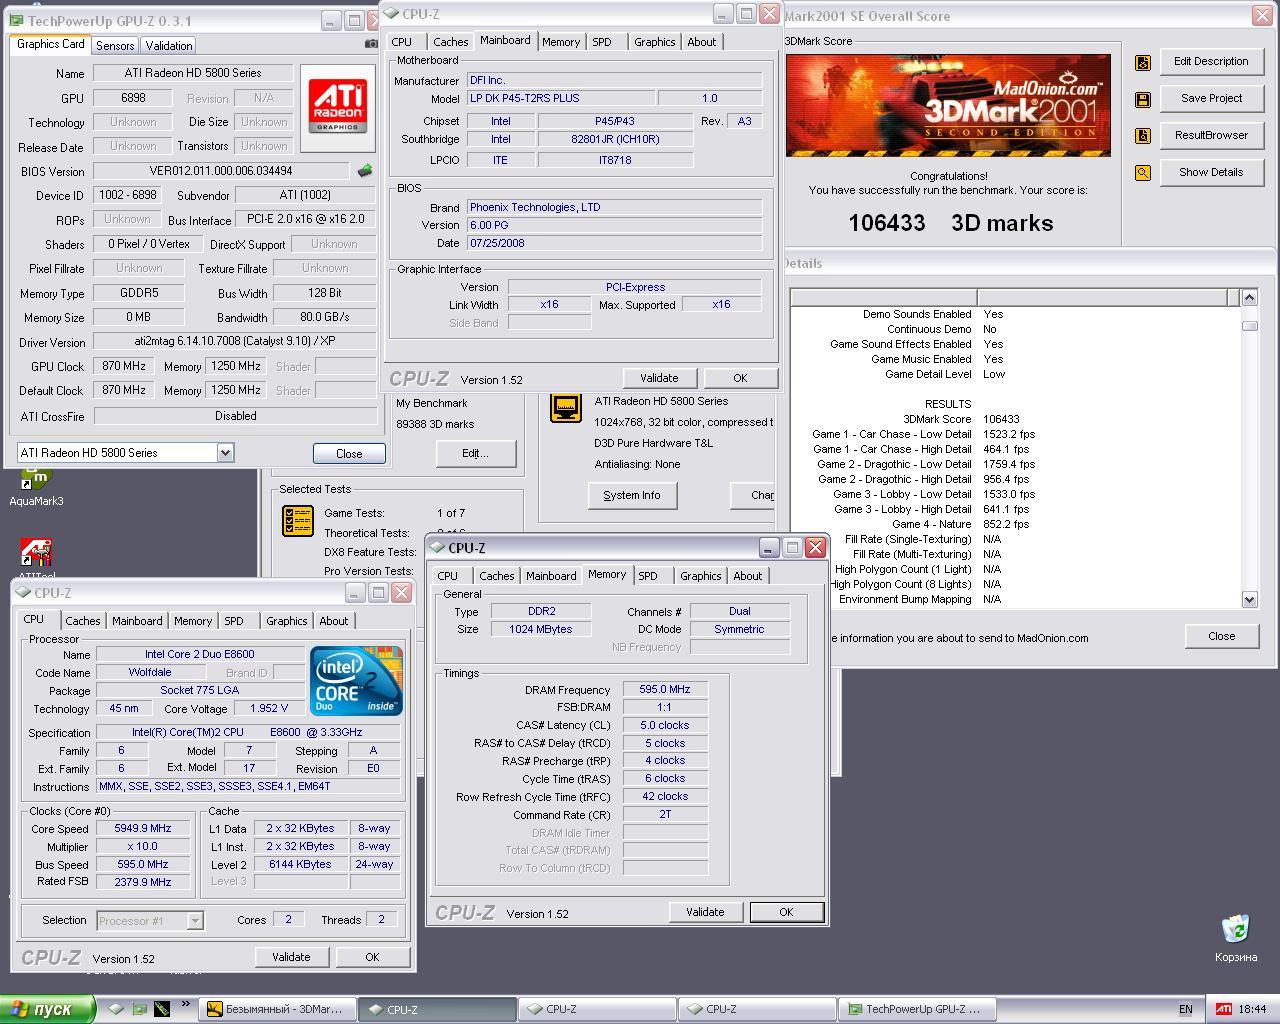Open Graphics tab in the Processor CPU-Z window
Viewport: 1280px width, 1024px height.
point(286,621)
